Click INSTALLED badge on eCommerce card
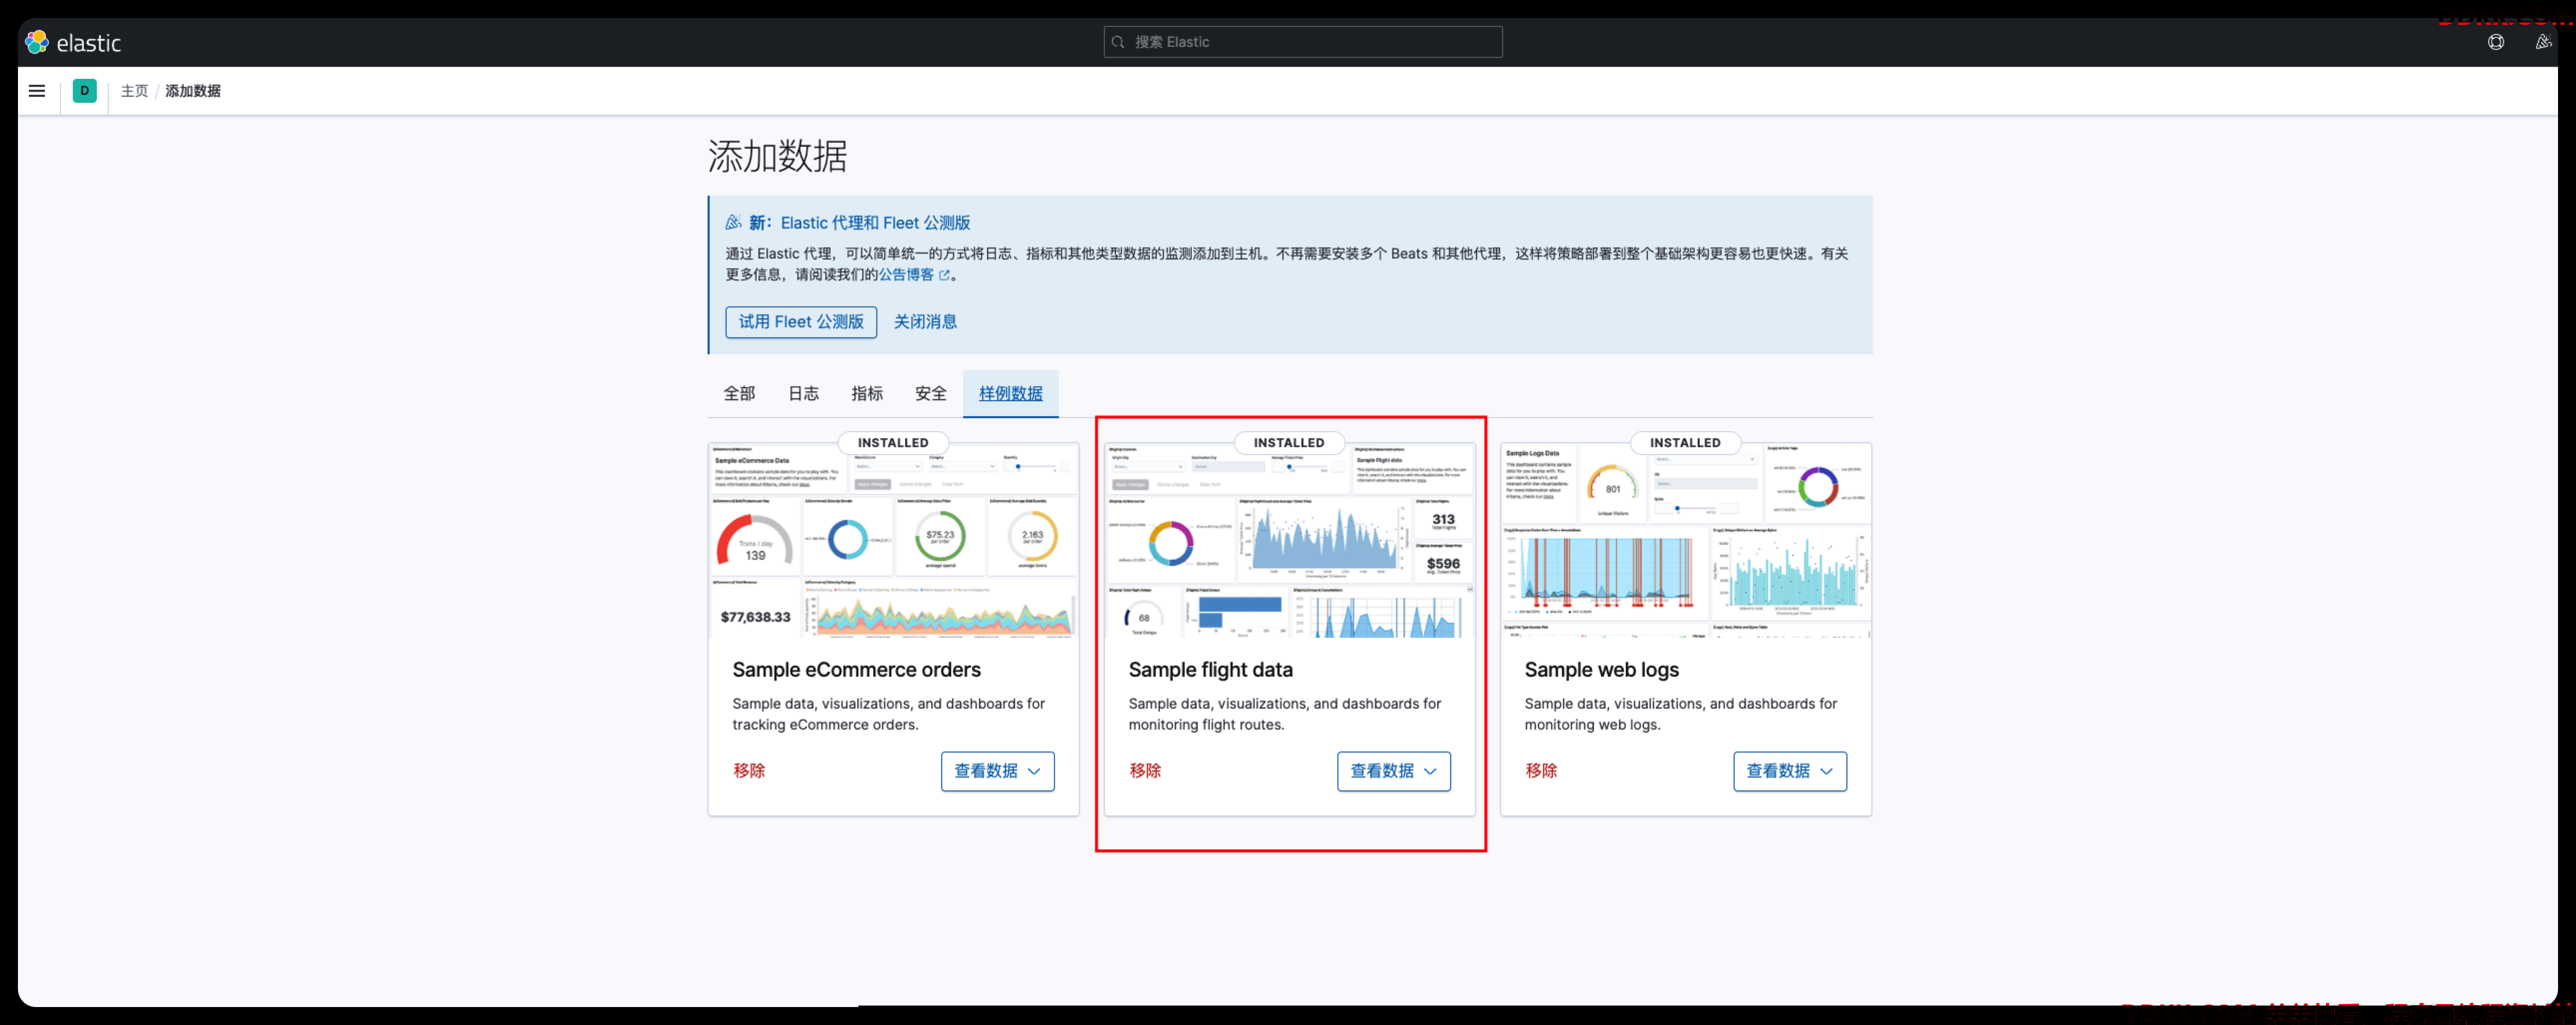Screen dimensions: 2576x1025 893,443
